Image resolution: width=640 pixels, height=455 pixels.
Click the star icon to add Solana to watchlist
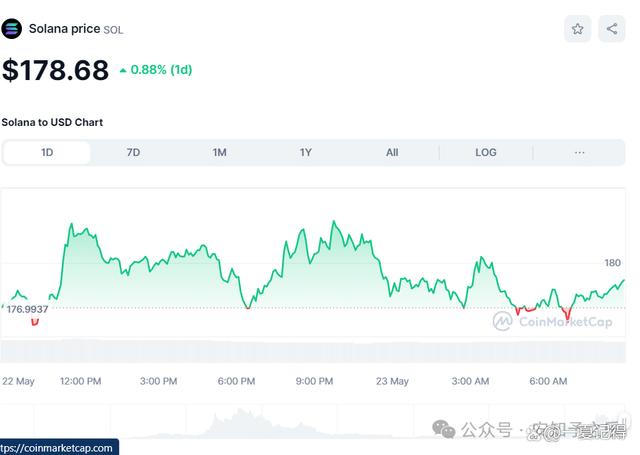click(x=577, y=29)
